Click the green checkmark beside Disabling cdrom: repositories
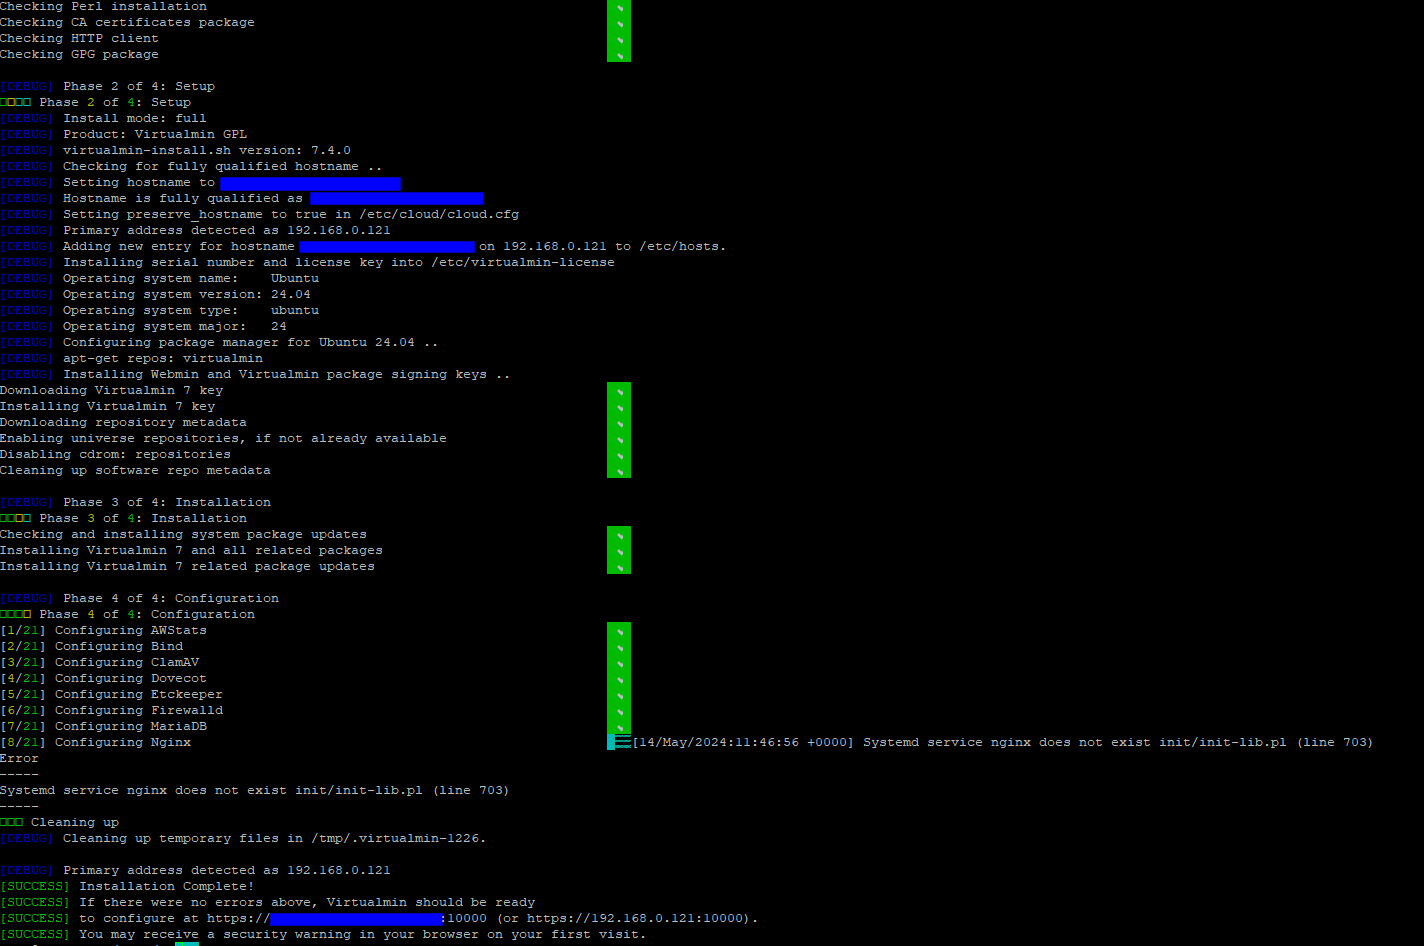 (619, 454)
